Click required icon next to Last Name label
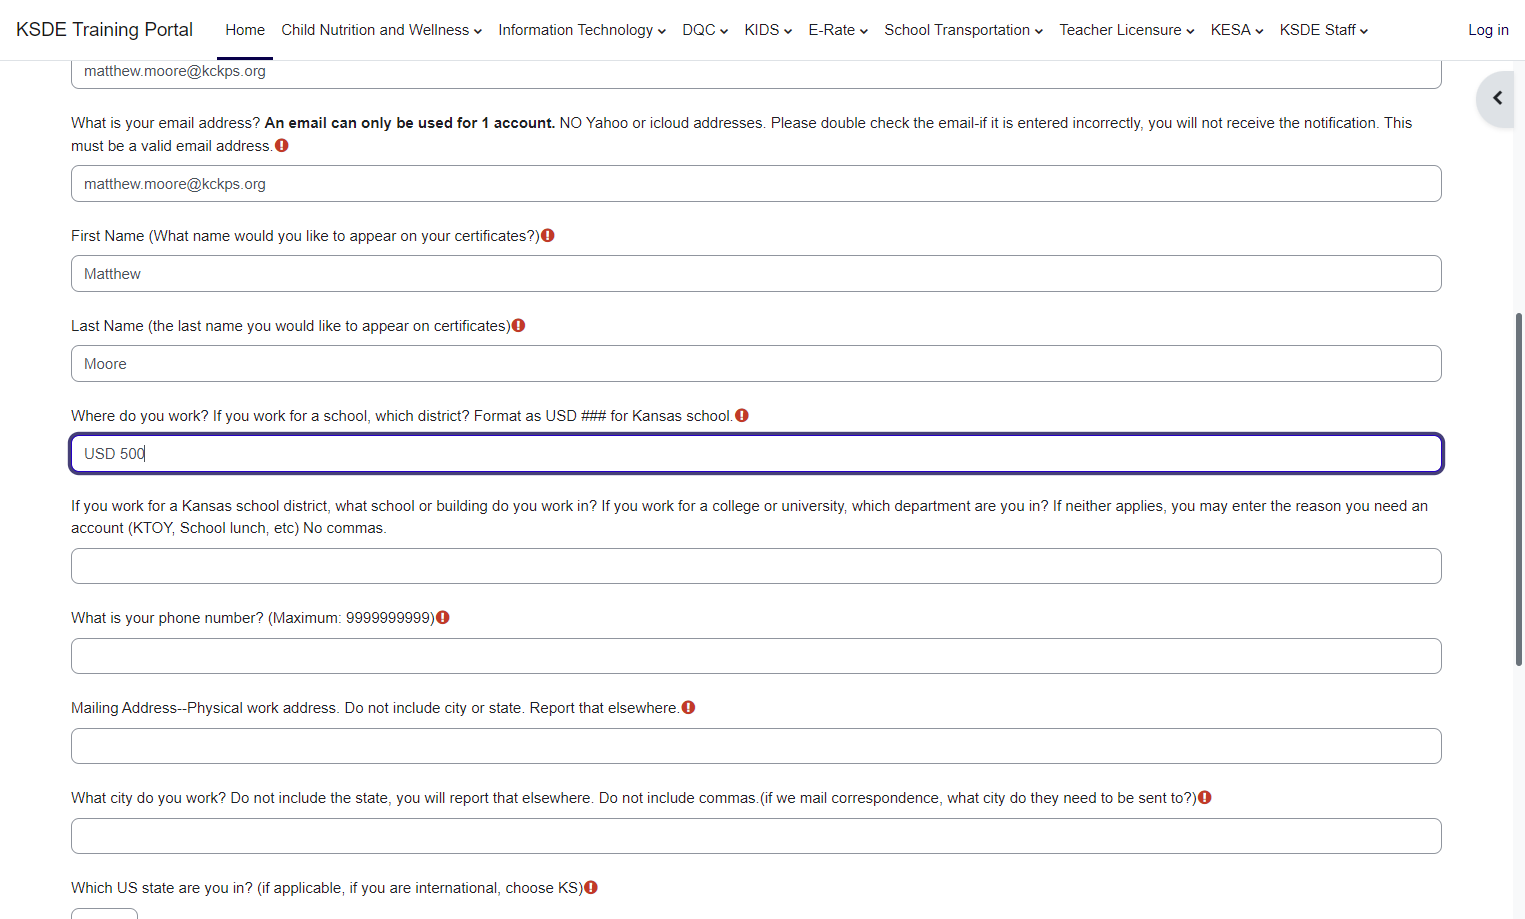Image resolution: width=1525 pixels, height=919 pixels. coord(518,326)
